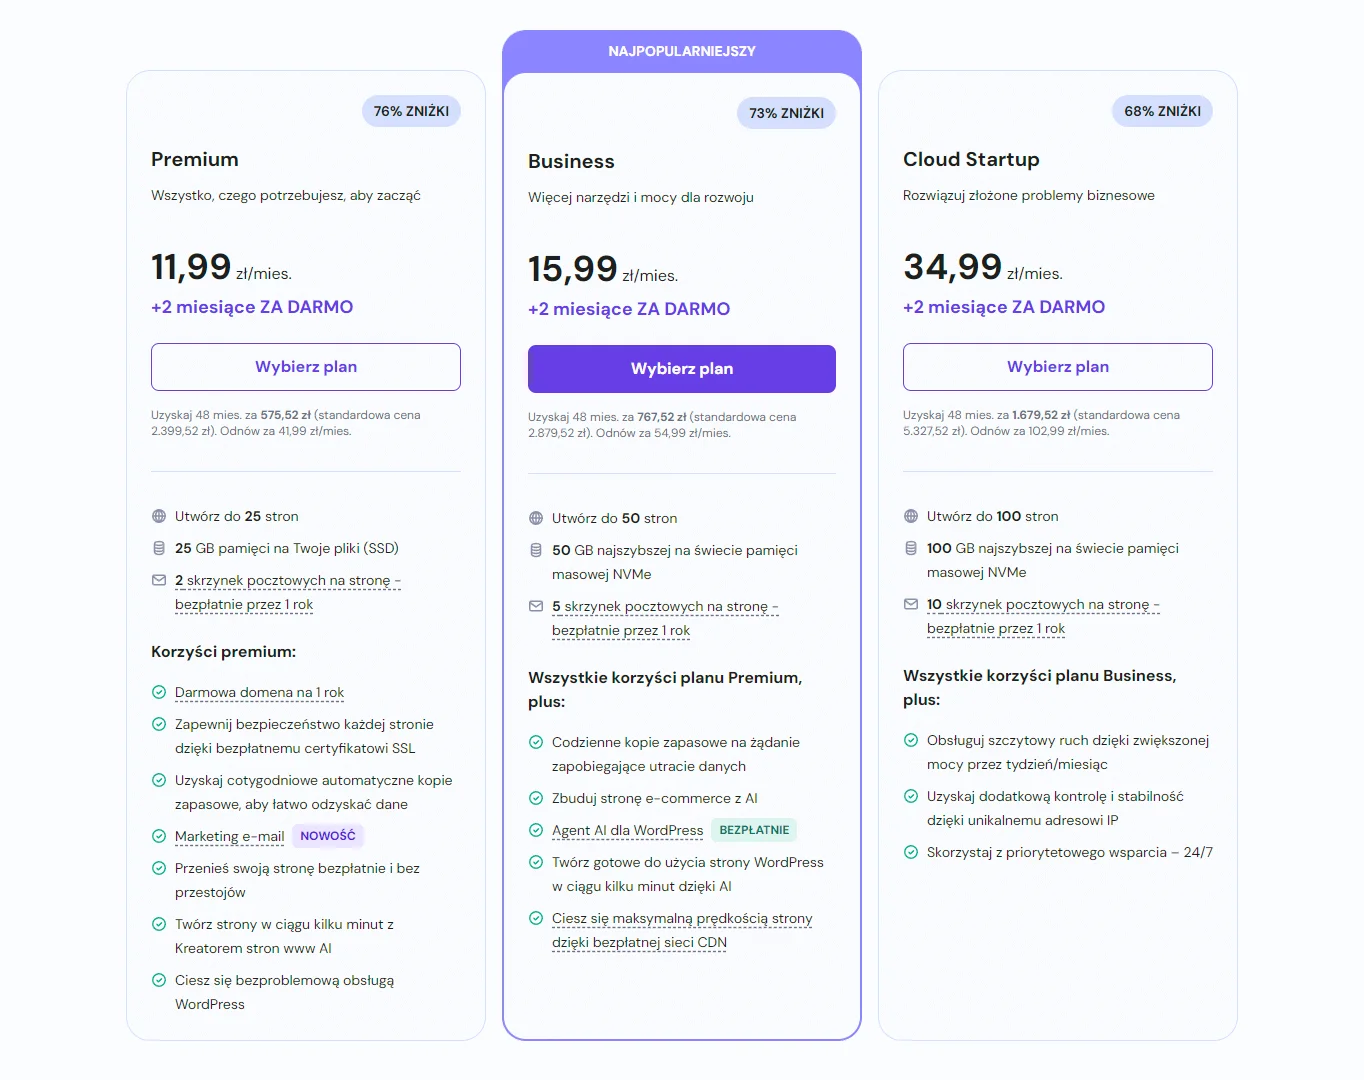Click checkmark beside priorytetowego wsparcia 24/7
1364x1080 pixels.
[x=911, y=853]
